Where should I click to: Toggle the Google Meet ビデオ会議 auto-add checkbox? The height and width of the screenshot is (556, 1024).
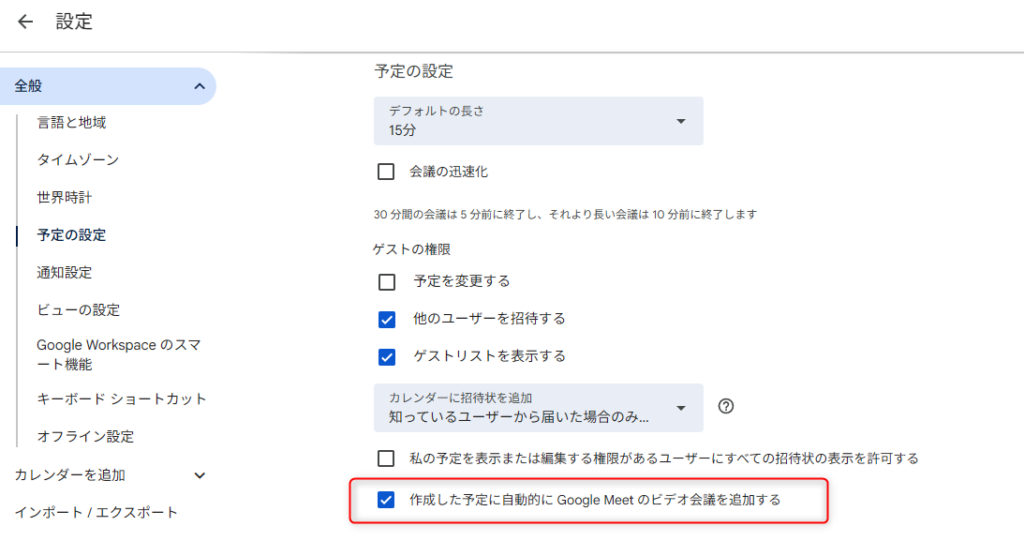(x=386, y=499)
